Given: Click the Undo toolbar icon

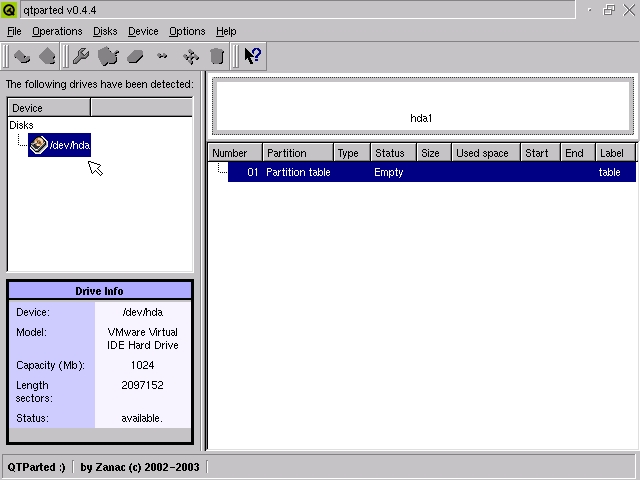Looking at the screenshot, I should pyautogui.click(x=22, y=56).
